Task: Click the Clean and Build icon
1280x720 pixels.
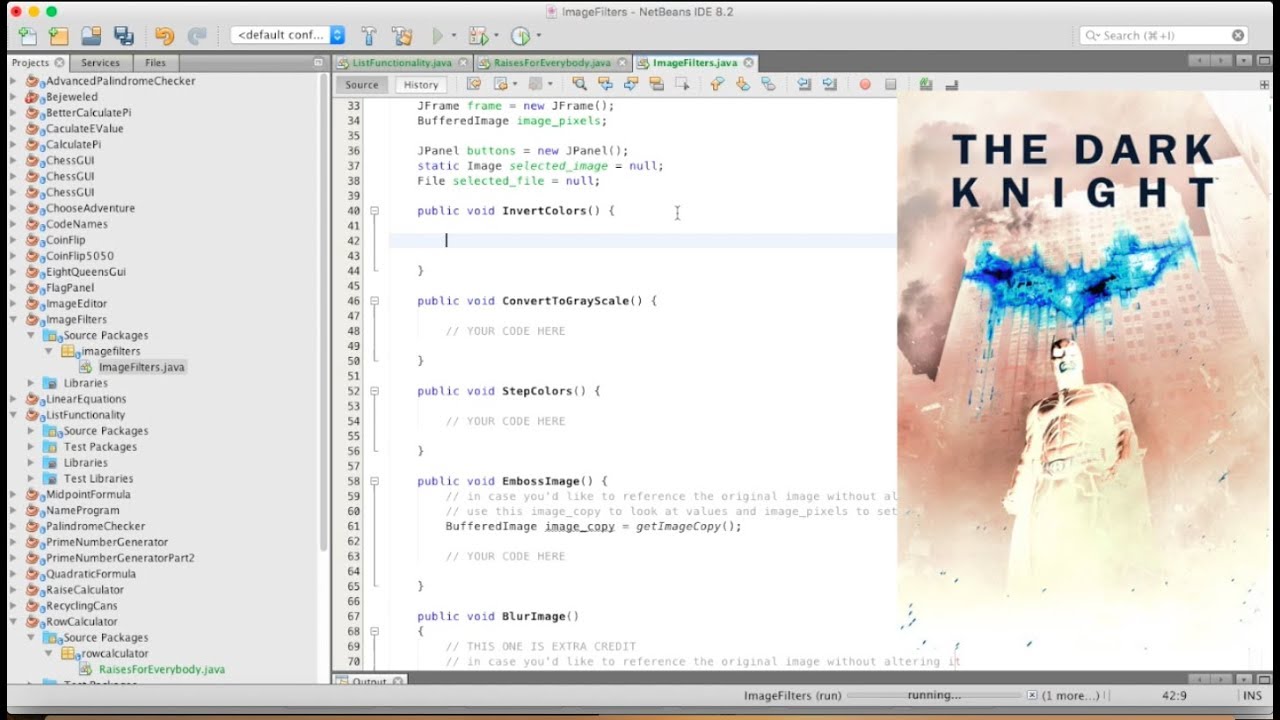Action: 402,36
